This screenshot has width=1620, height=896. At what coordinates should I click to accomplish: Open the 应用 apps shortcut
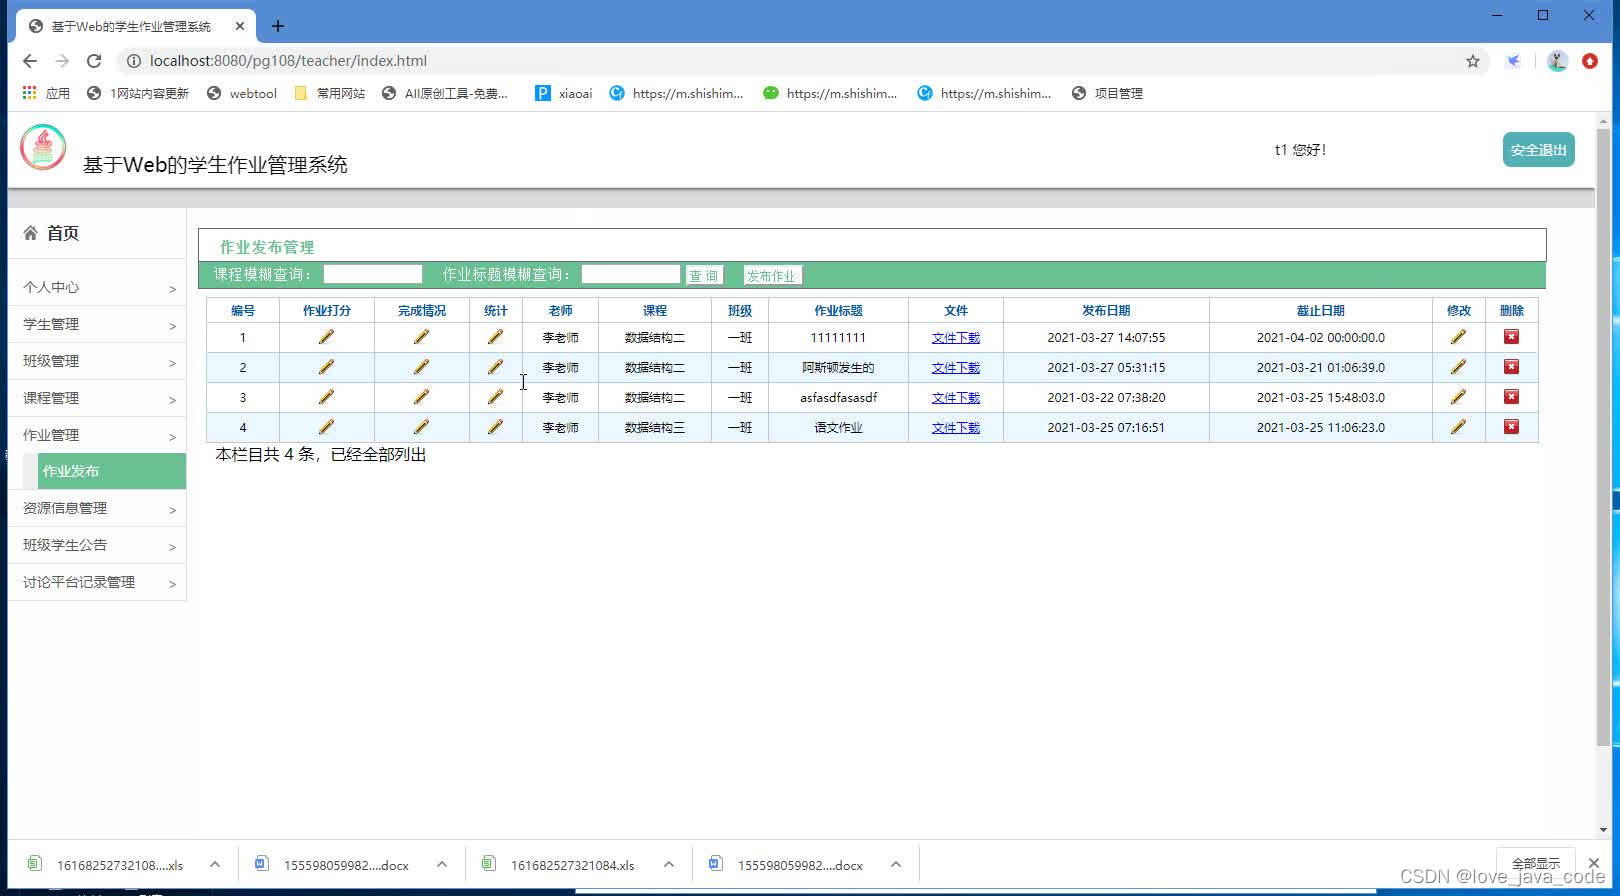tap(46, 93)
